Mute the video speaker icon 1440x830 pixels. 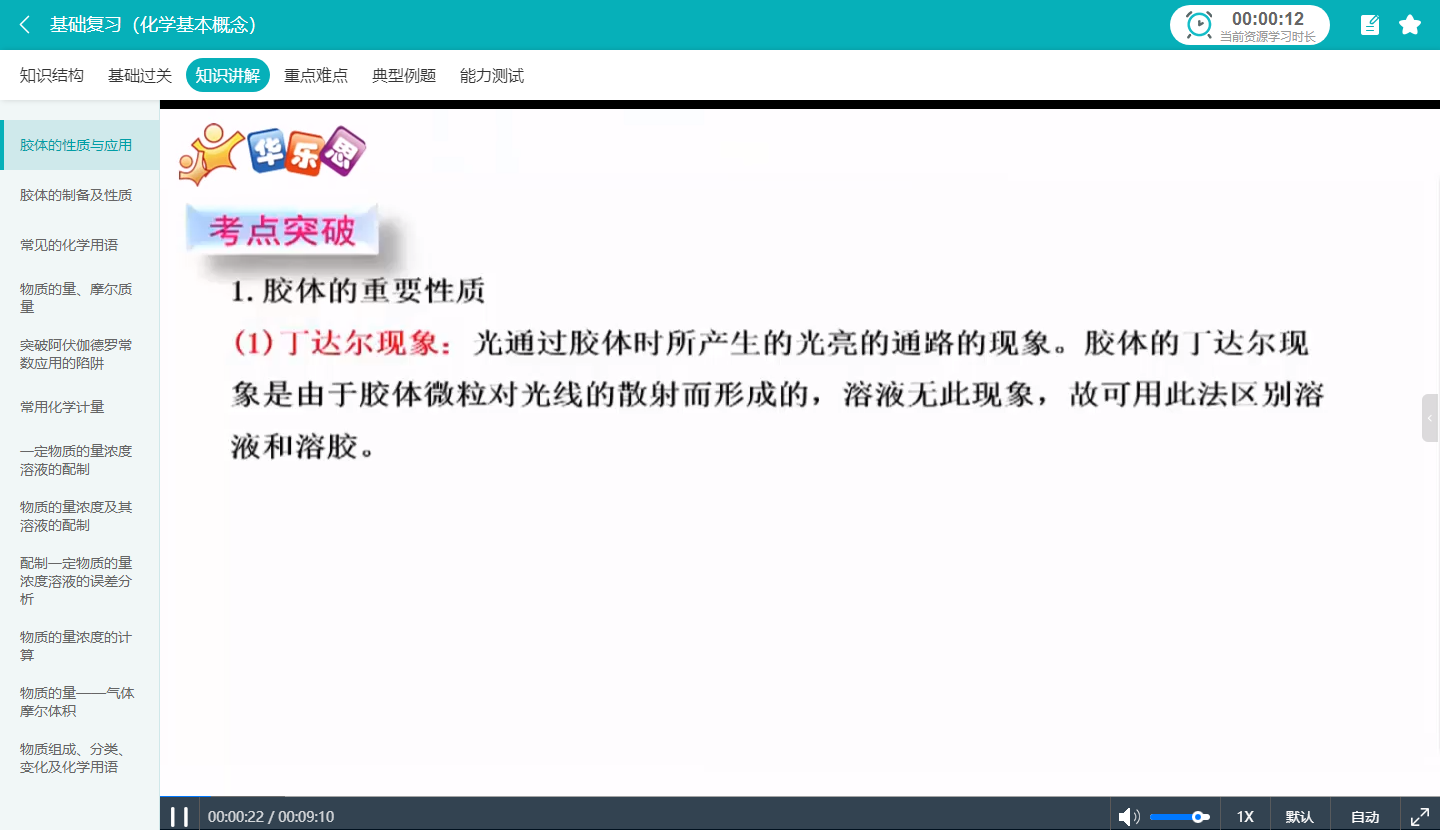(1128, 817)
